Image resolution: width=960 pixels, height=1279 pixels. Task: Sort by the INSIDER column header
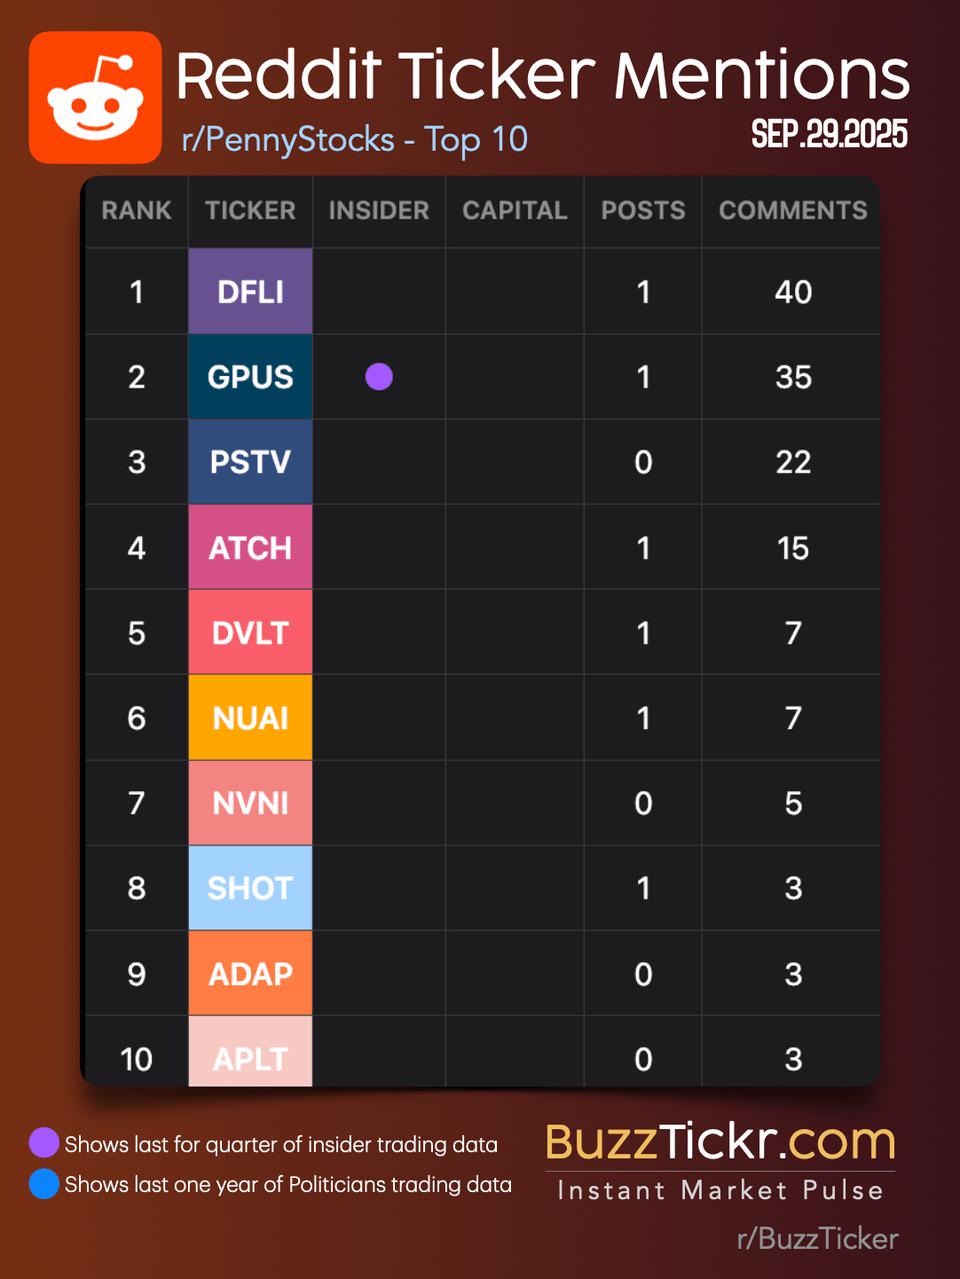point(379,211)
